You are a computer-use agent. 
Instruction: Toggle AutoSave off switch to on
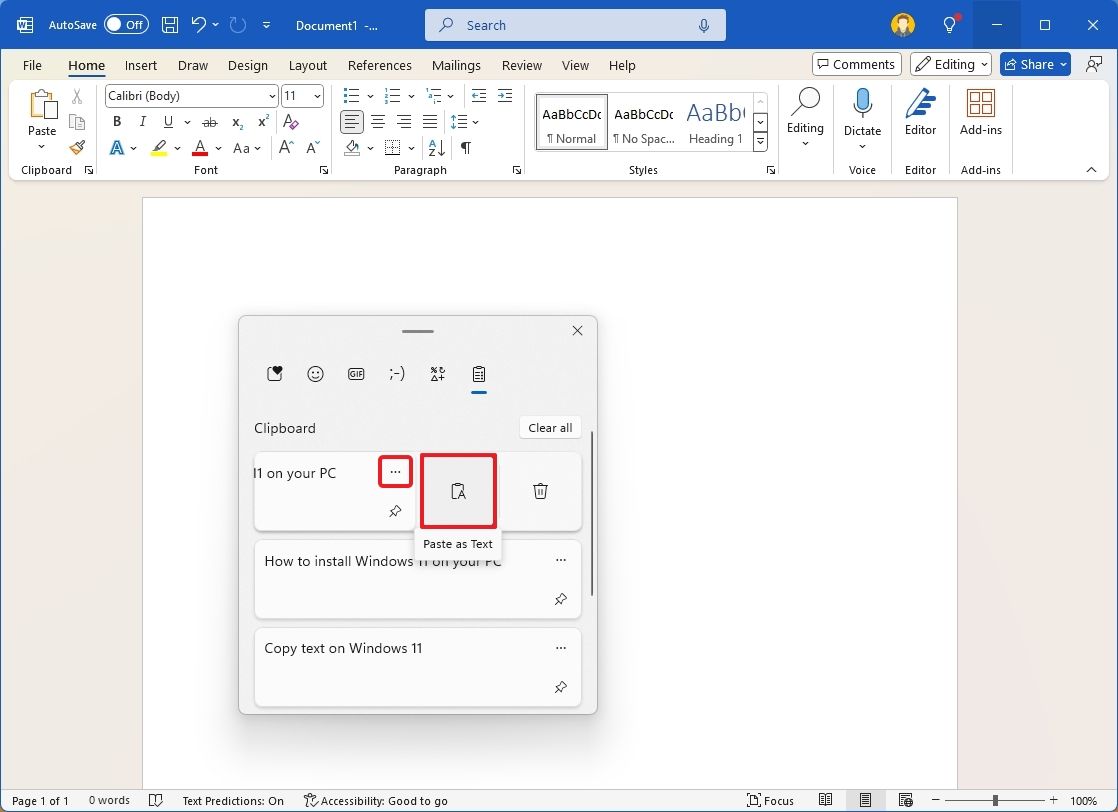point(126,23)
